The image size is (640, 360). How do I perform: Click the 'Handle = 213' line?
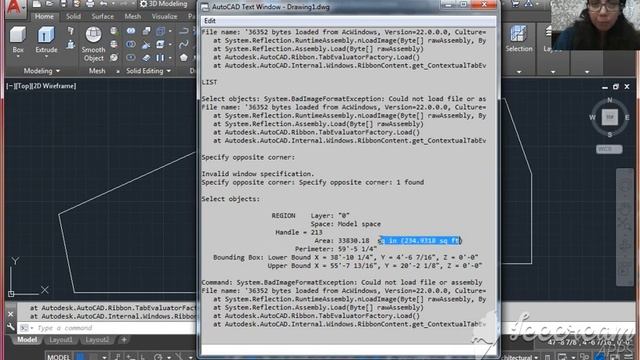(299, 232)
